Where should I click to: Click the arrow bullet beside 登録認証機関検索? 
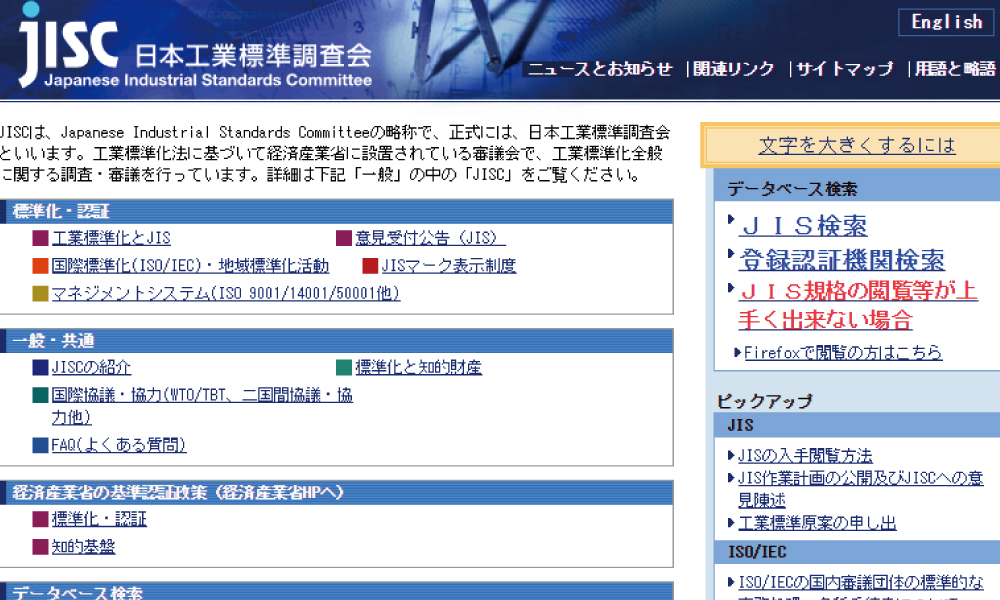732,254
